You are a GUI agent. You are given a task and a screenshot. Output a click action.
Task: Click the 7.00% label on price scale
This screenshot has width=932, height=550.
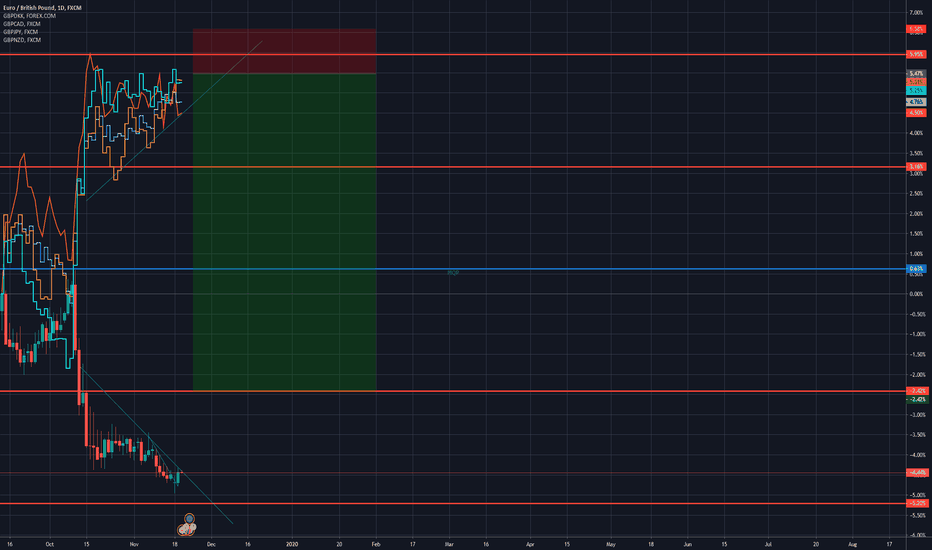point(916,13)
